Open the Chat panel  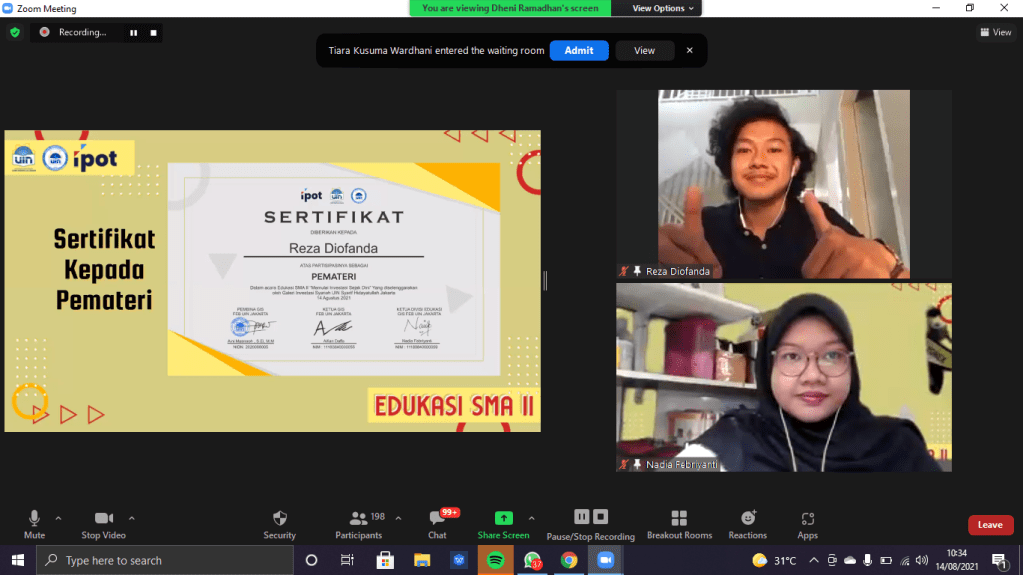tap(437, 518)
